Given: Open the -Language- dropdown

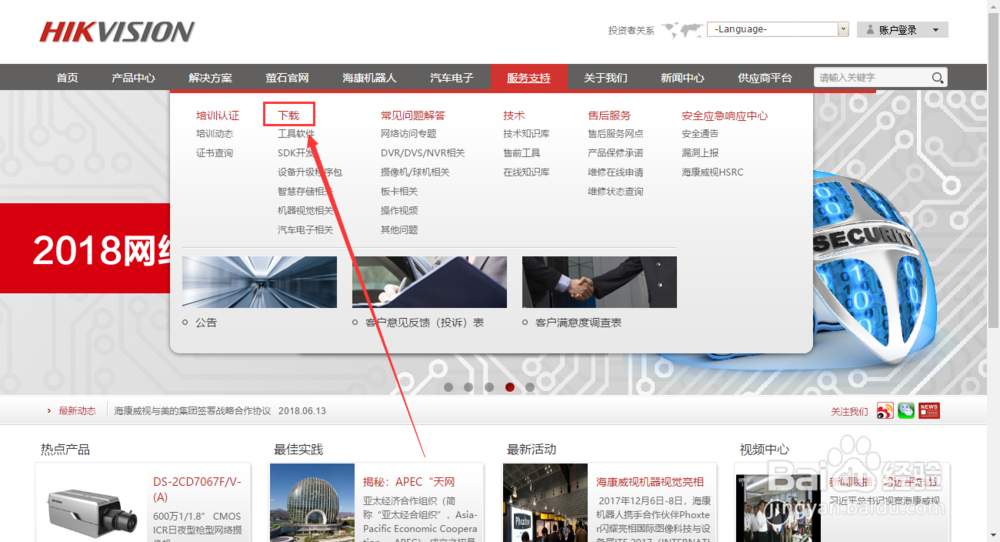Looking at the screenshot, I should [777, 29].
